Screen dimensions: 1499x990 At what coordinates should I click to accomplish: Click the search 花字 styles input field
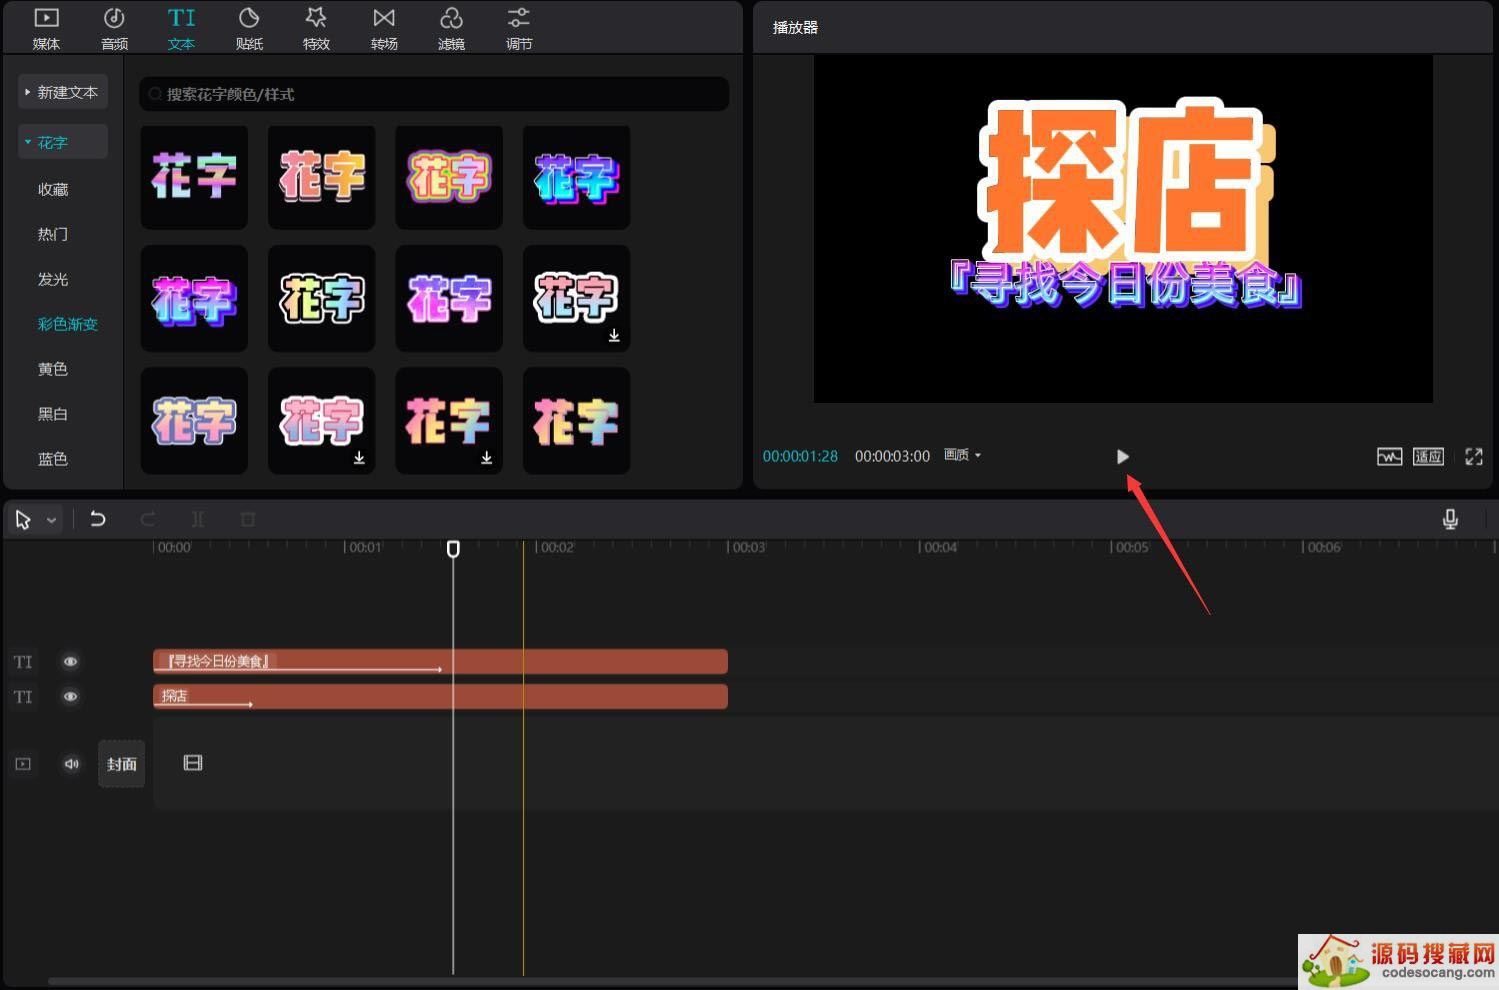434,94
